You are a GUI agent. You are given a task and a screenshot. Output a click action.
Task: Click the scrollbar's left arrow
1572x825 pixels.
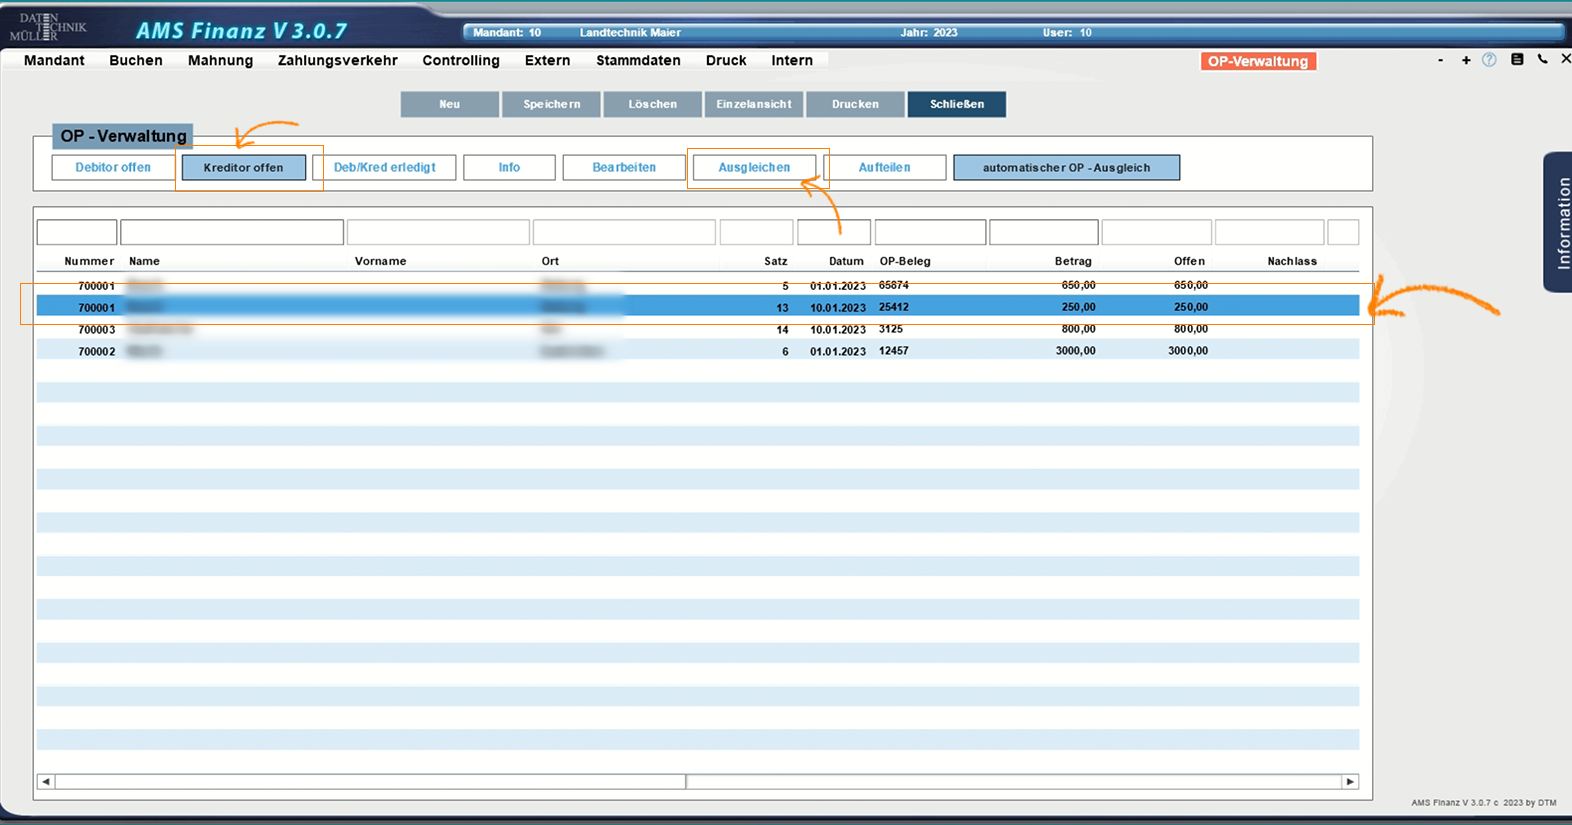pyautogui.click(x=46, y=782)
